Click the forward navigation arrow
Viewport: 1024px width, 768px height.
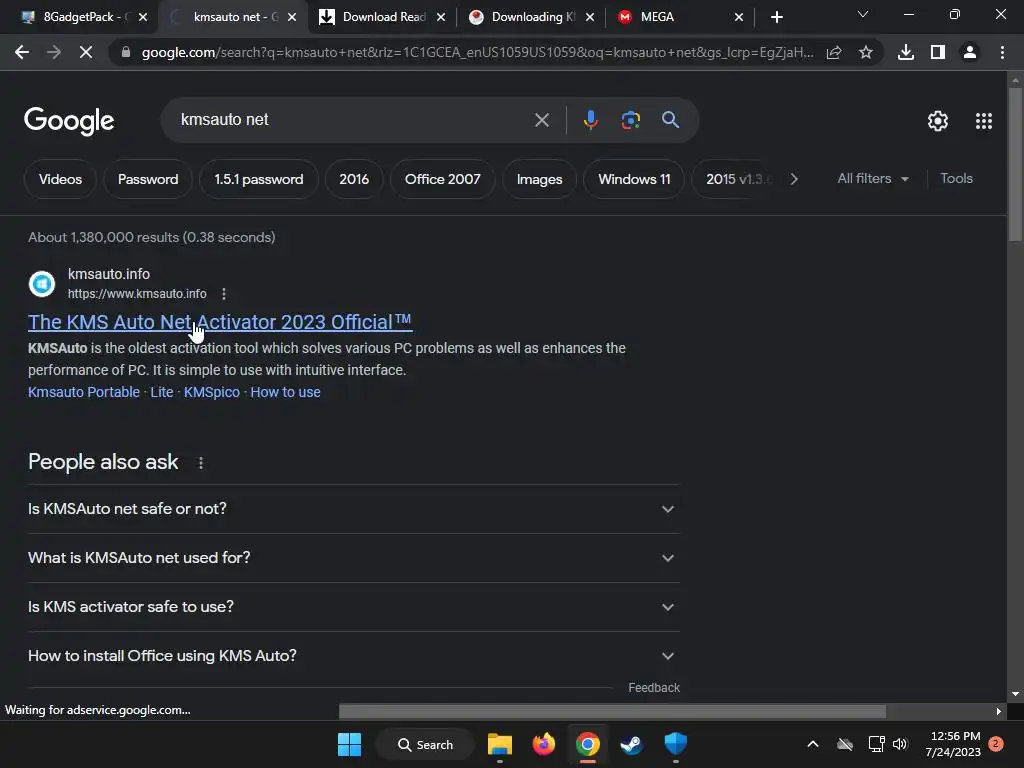[54, 52]
